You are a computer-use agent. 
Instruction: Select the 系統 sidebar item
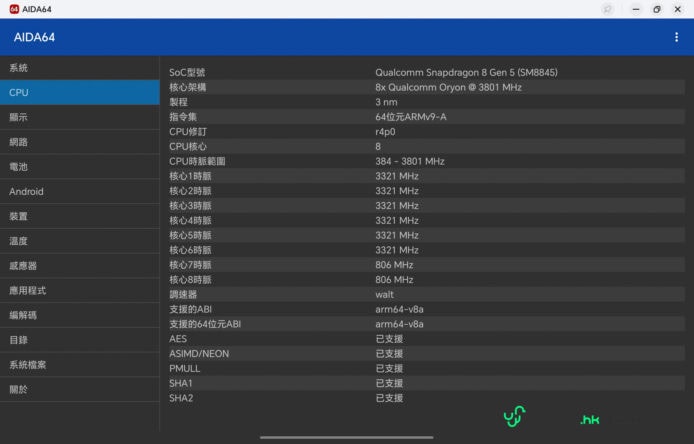coord(80,68)
